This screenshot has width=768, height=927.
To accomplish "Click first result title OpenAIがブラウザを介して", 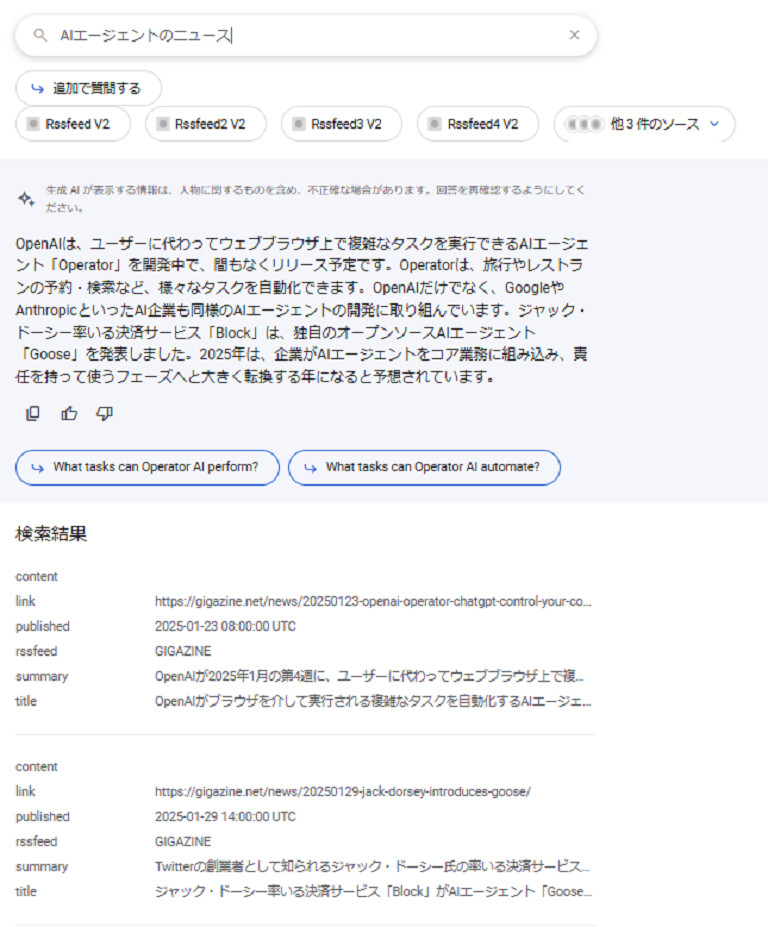I will point(373,701).
